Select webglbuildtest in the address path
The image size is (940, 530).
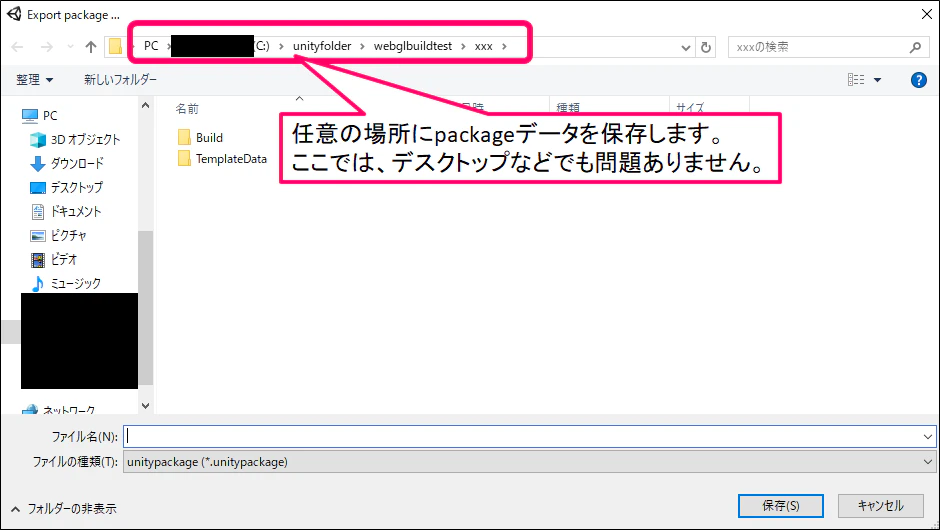click(412, 46)
